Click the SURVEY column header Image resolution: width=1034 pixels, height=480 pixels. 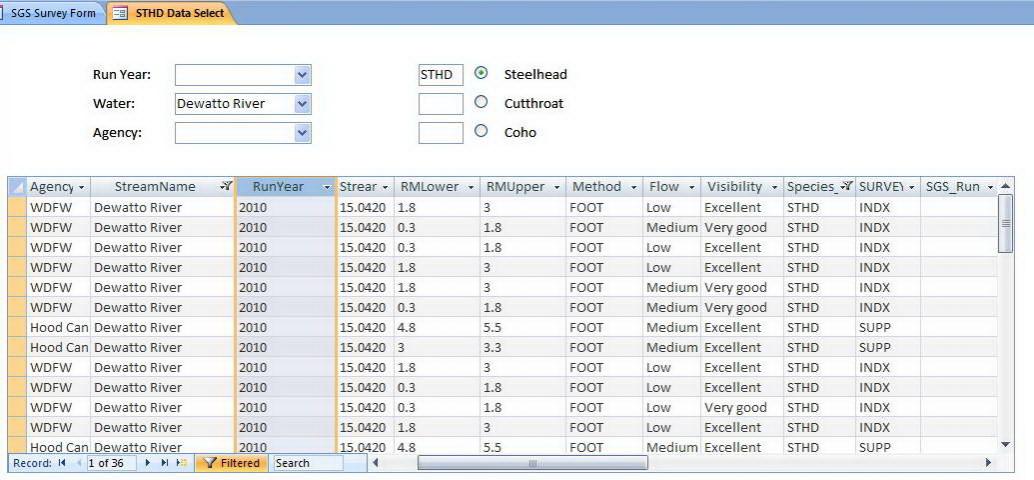coord(888,187)
